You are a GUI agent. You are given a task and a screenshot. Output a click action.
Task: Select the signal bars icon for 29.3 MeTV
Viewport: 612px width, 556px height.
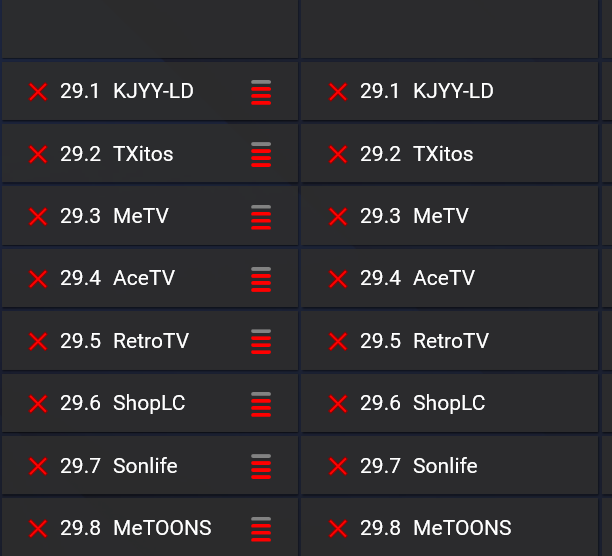pos(261,217)
